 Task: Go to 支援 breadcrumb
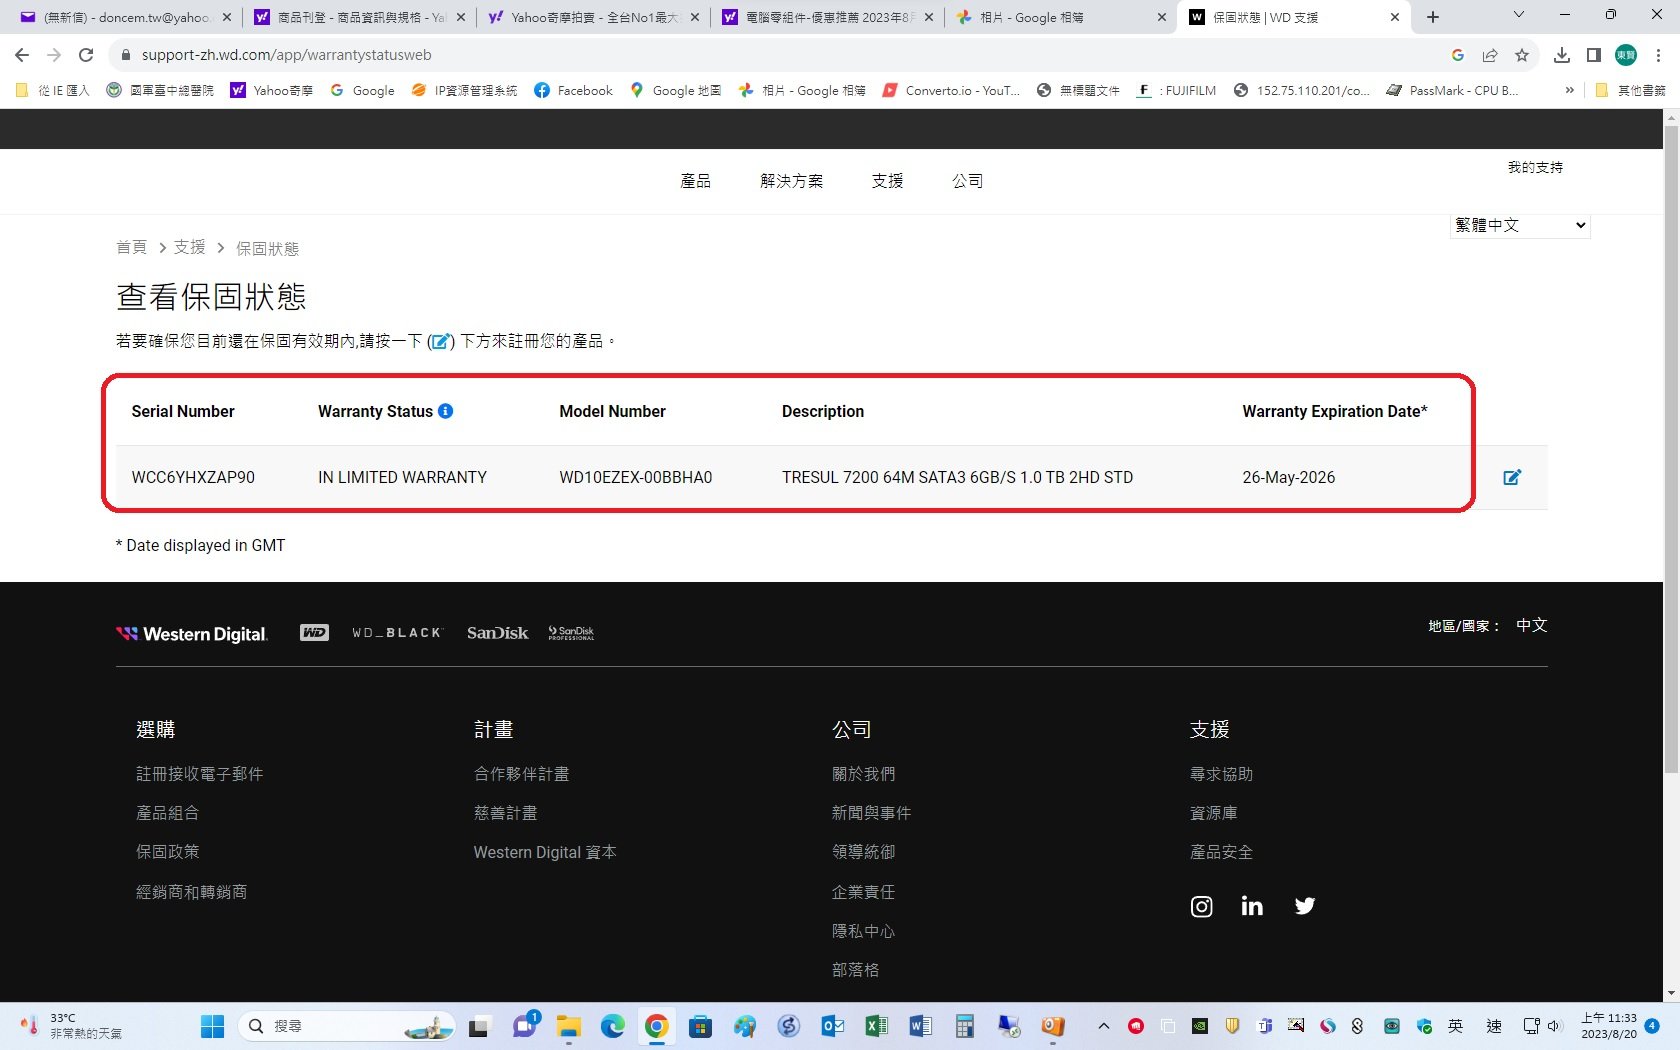190,247
